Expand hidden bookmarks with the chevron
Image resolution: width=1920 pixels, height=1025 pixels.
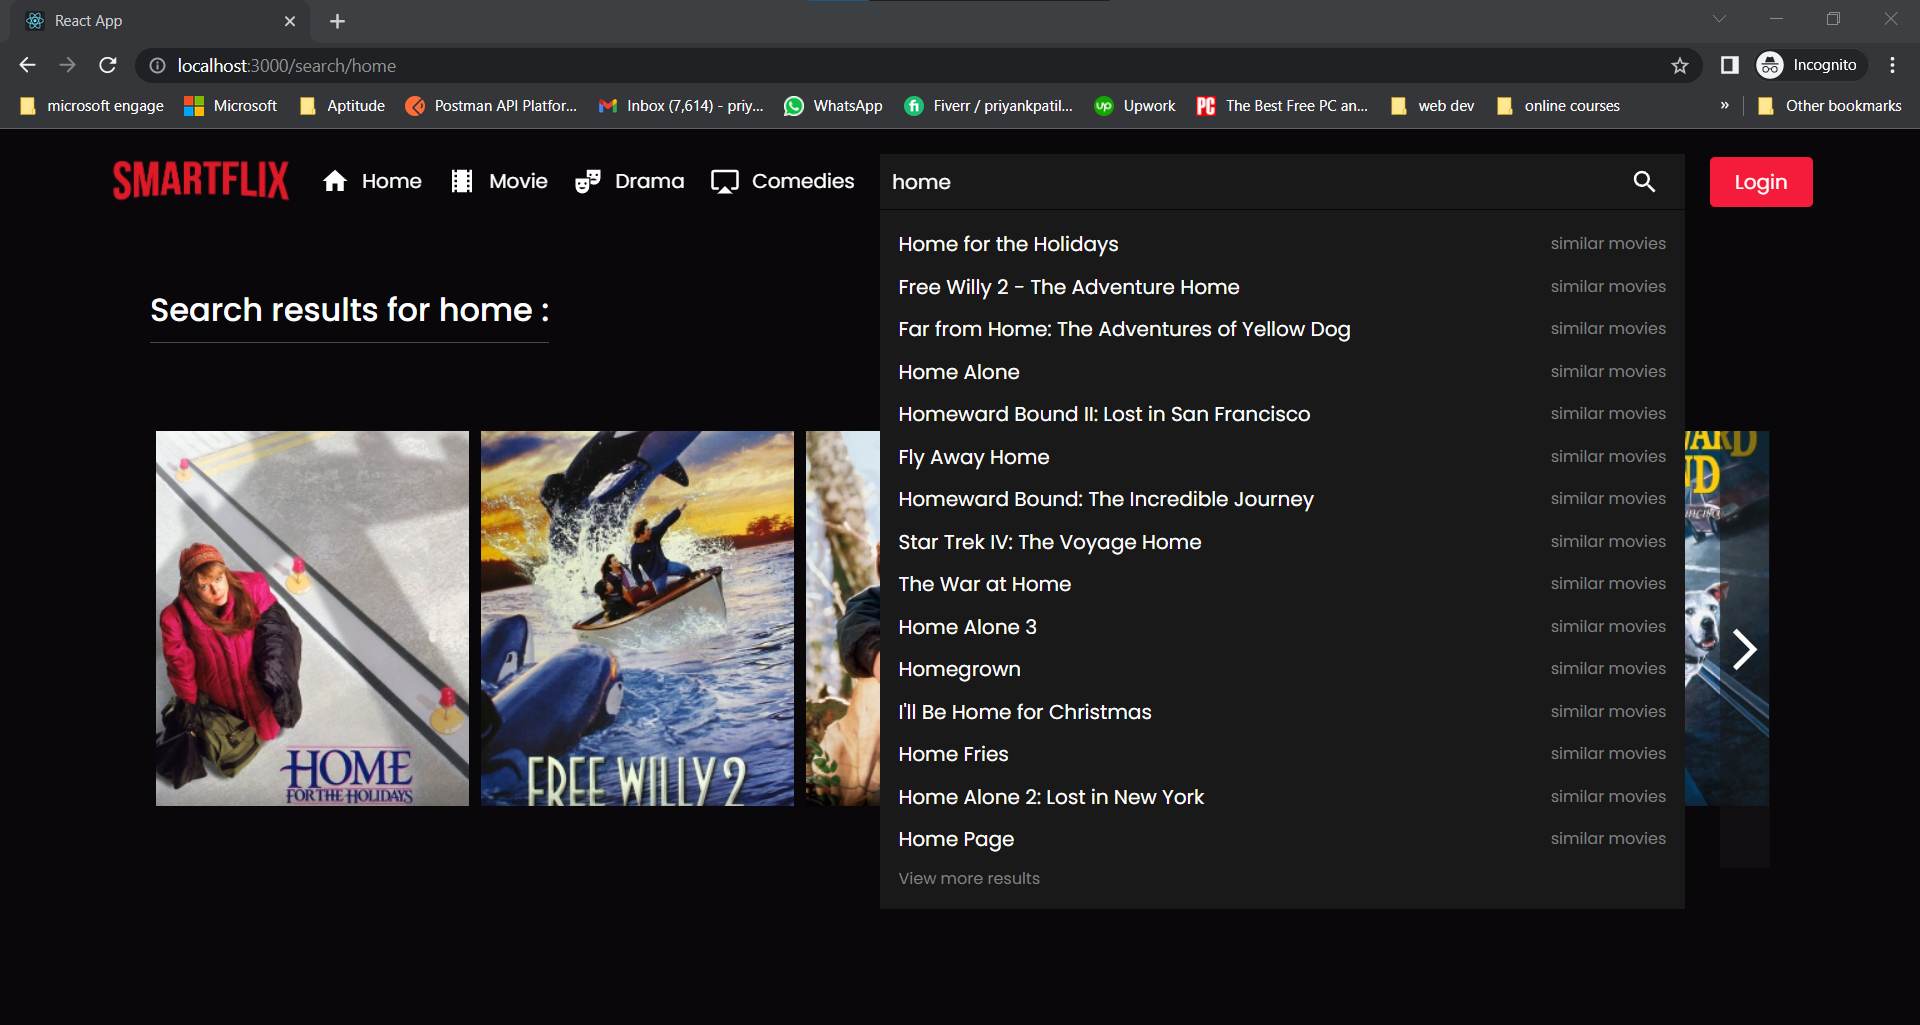pos(1724,105)
